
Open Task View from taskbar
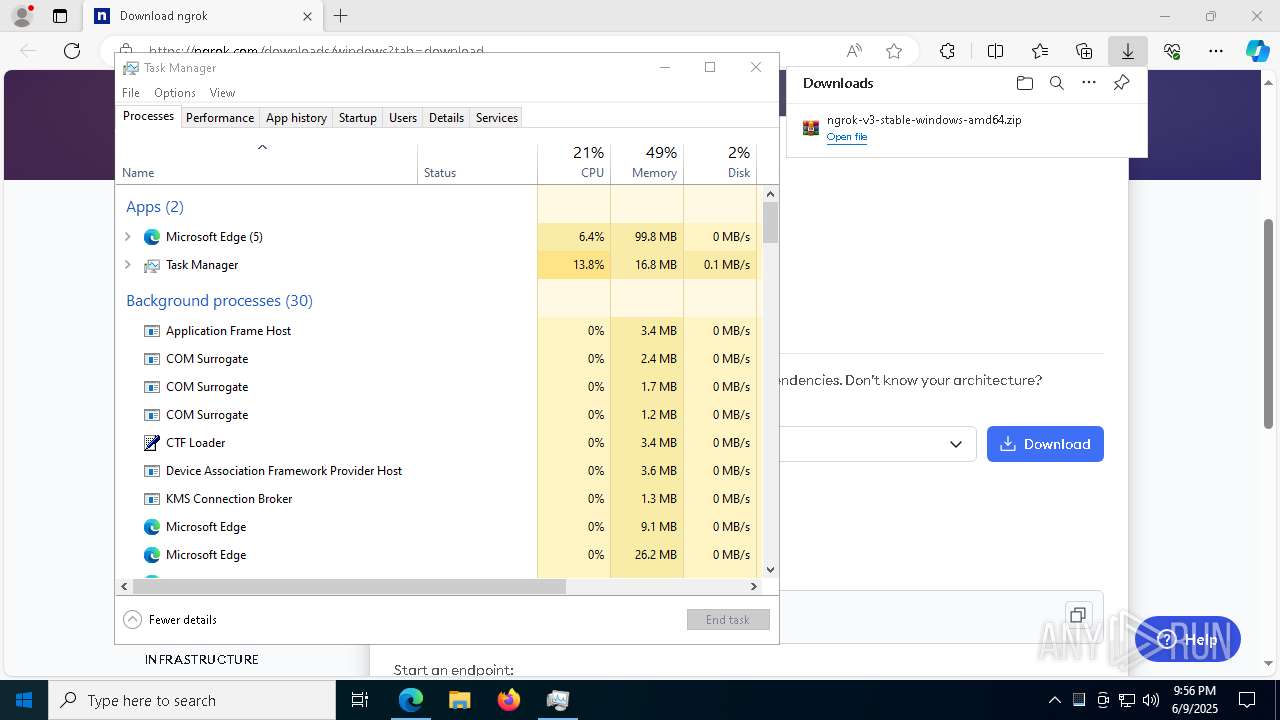(361, 700)
